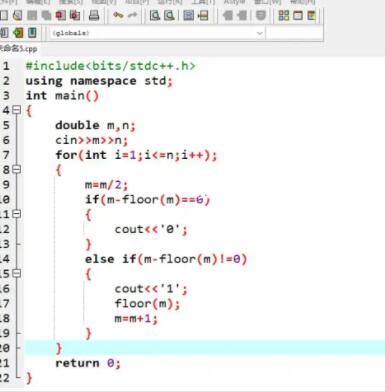Click line number 1 in the gutter
This screenshot has width=385, height=392.
6,66
